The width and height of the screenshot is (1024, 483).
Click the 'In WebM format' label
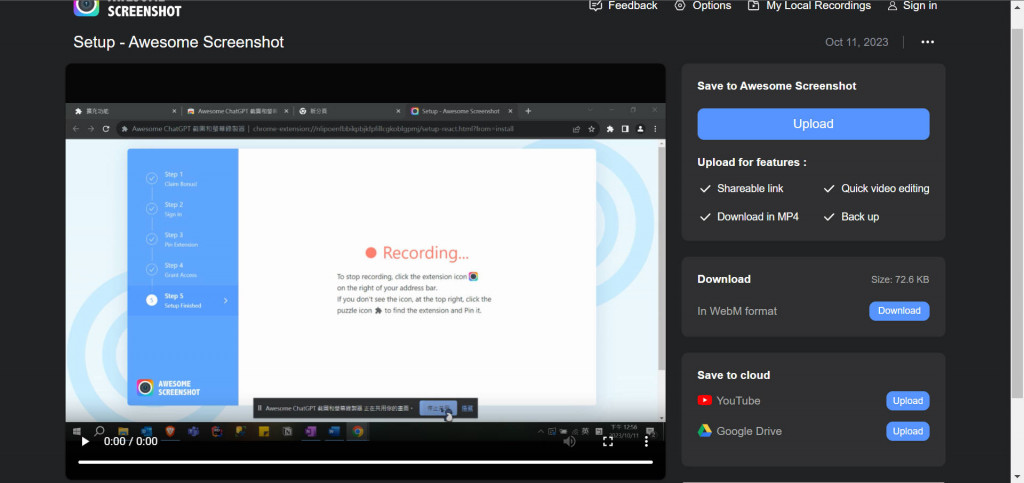737,311
